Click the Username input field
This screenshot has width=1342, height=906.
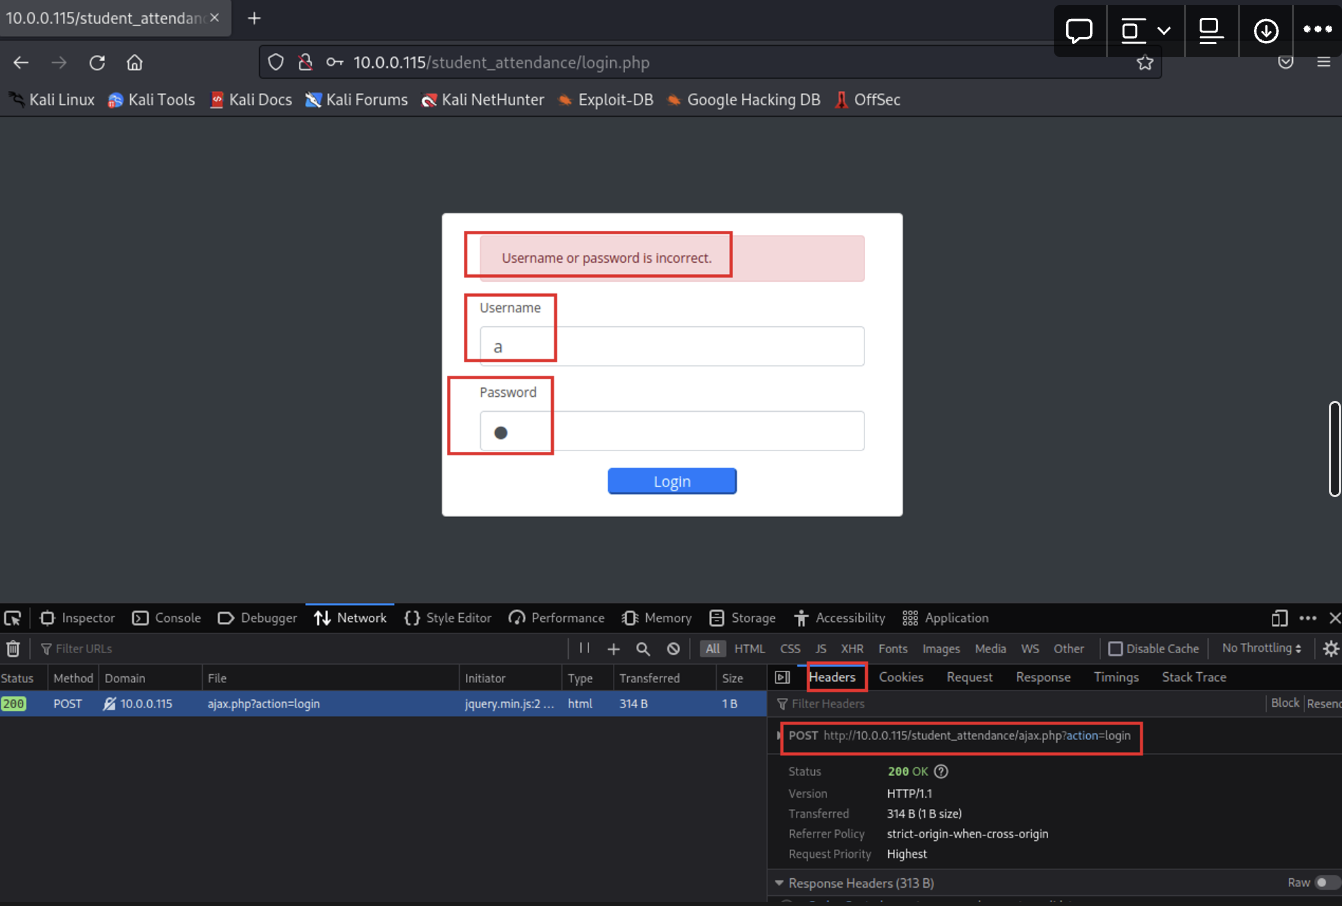coord(672,347)
